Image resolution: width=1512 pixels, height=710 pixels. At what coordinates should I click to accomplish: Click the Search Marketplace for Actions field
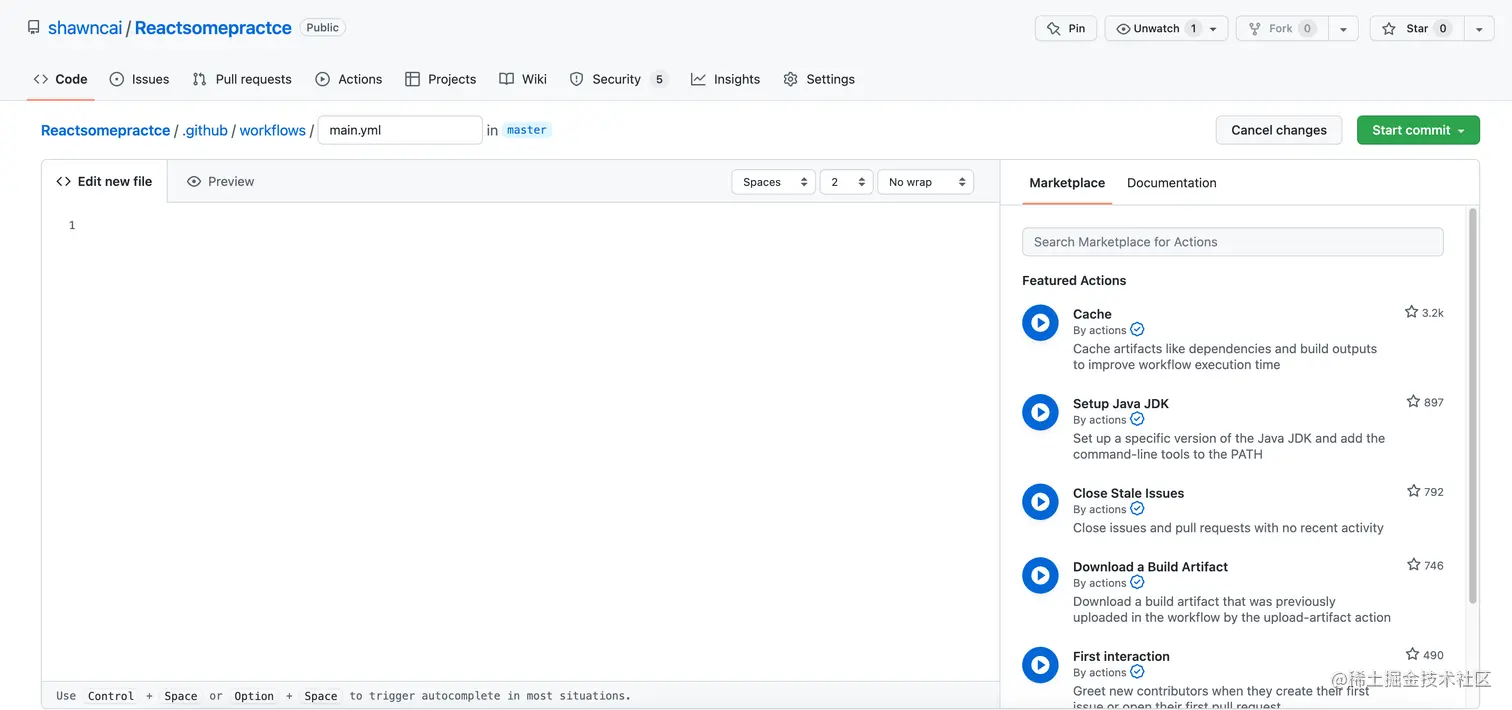coord(1232,242)
